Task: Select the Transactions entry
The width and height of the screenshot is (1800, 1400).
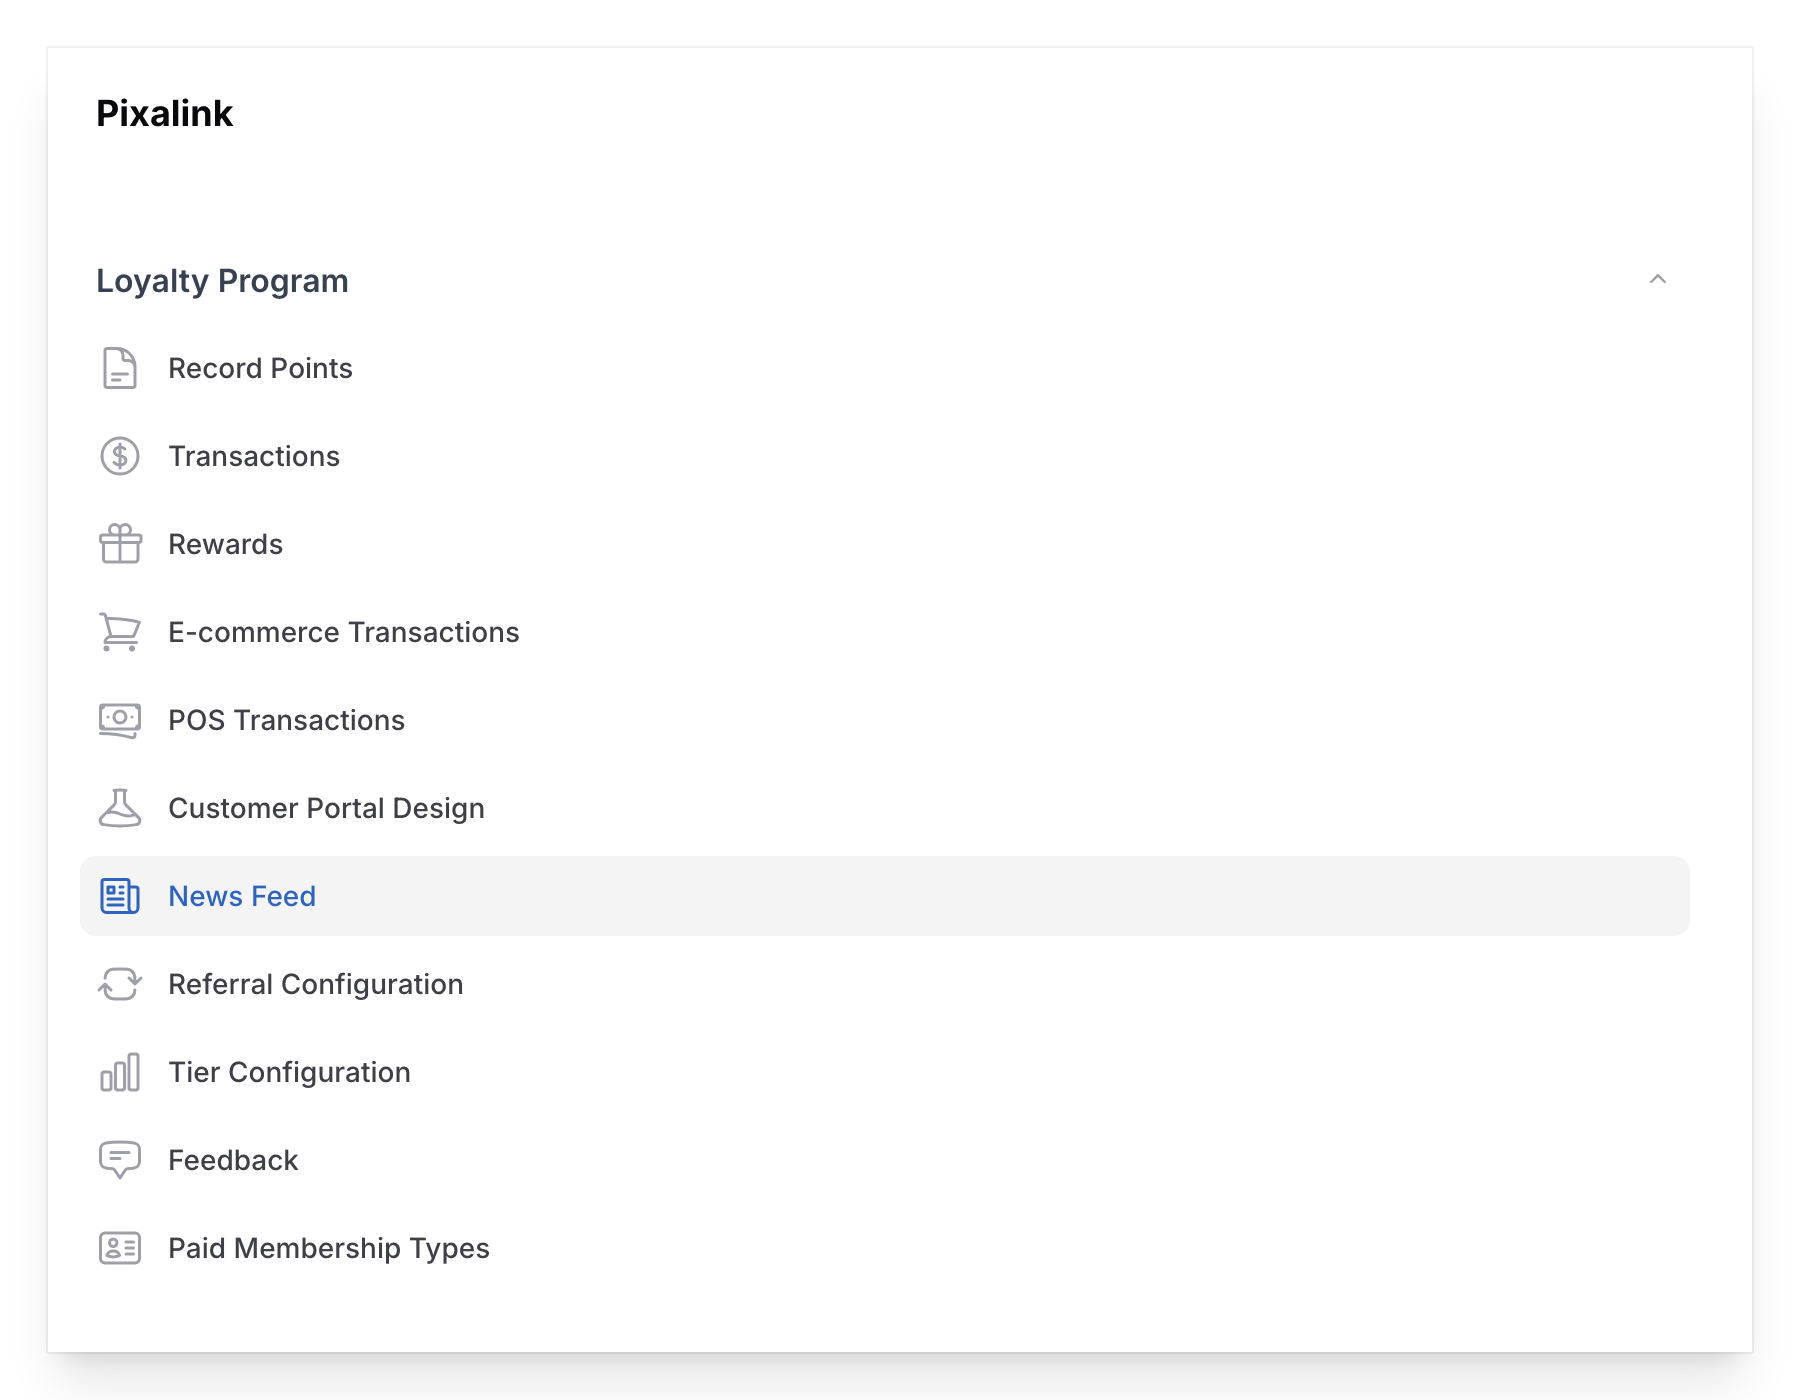Action: [254, 456]
